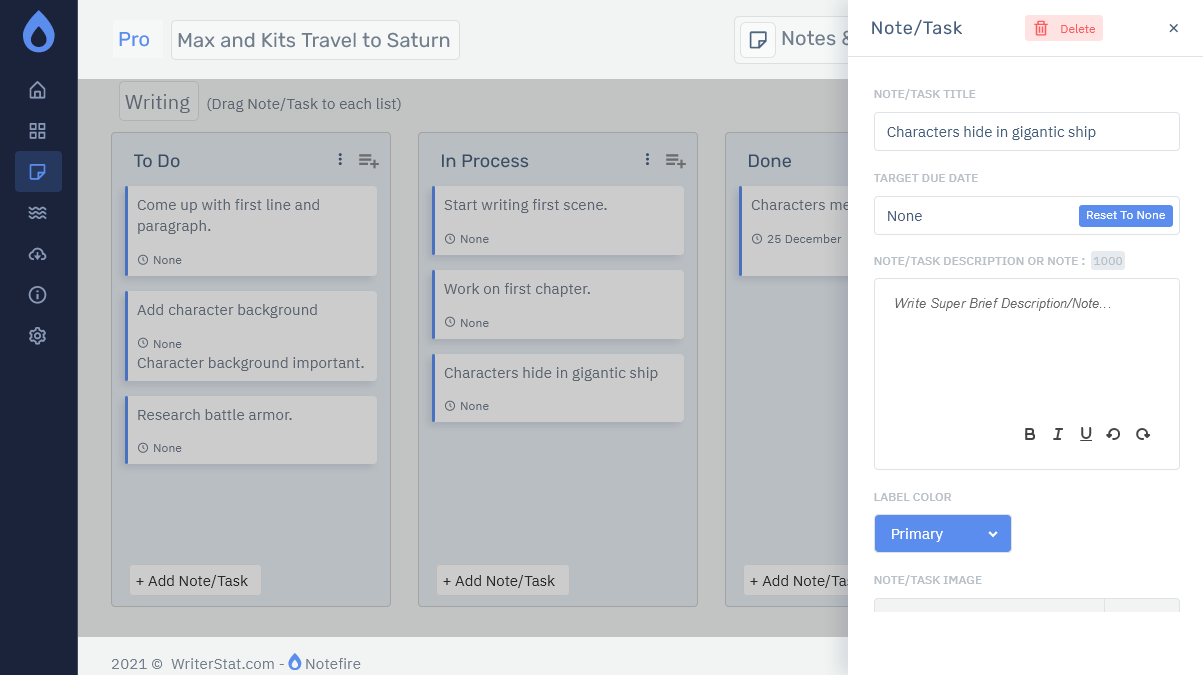
Task: Apply underline formatting in the description editor
Action: [1085, 433]
